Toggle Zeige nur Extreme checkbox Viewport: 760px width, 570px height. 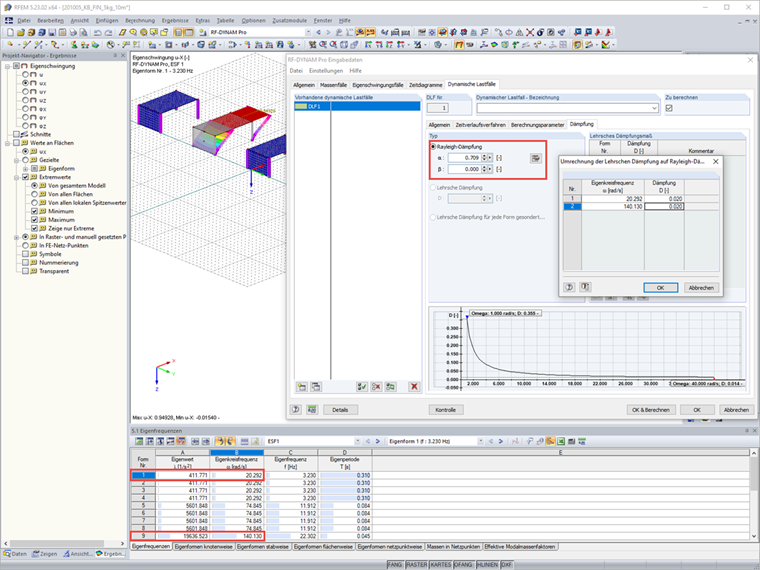pos(34,228)
